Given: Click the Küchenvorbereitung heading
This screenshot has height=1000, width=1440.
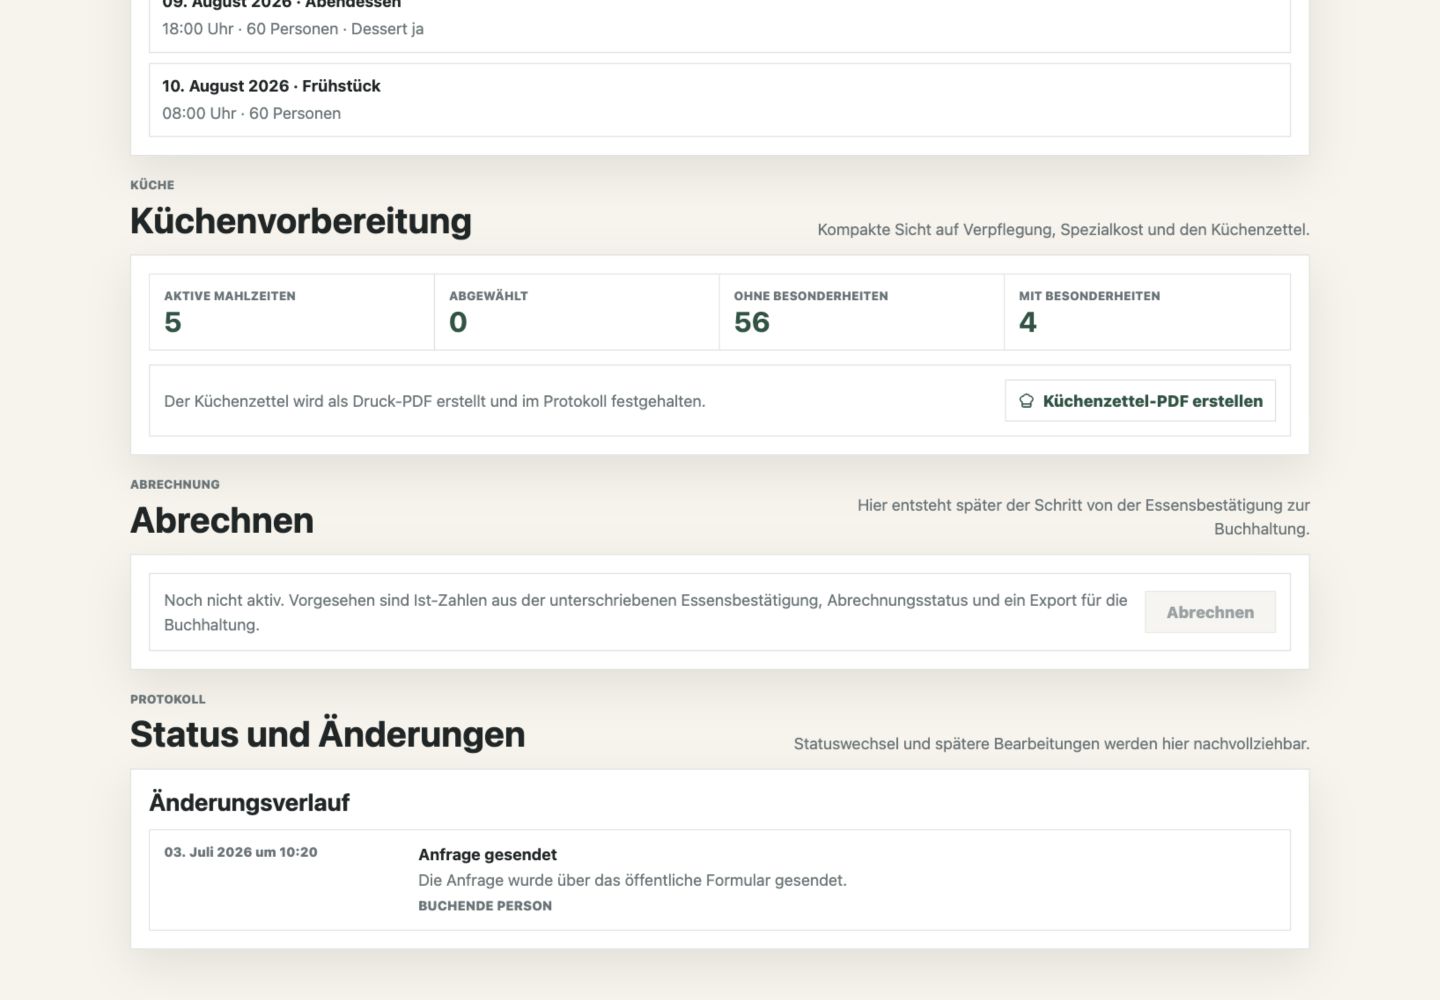Looking at the screenshot, I should pyautogui.click(x=301, y=221).
